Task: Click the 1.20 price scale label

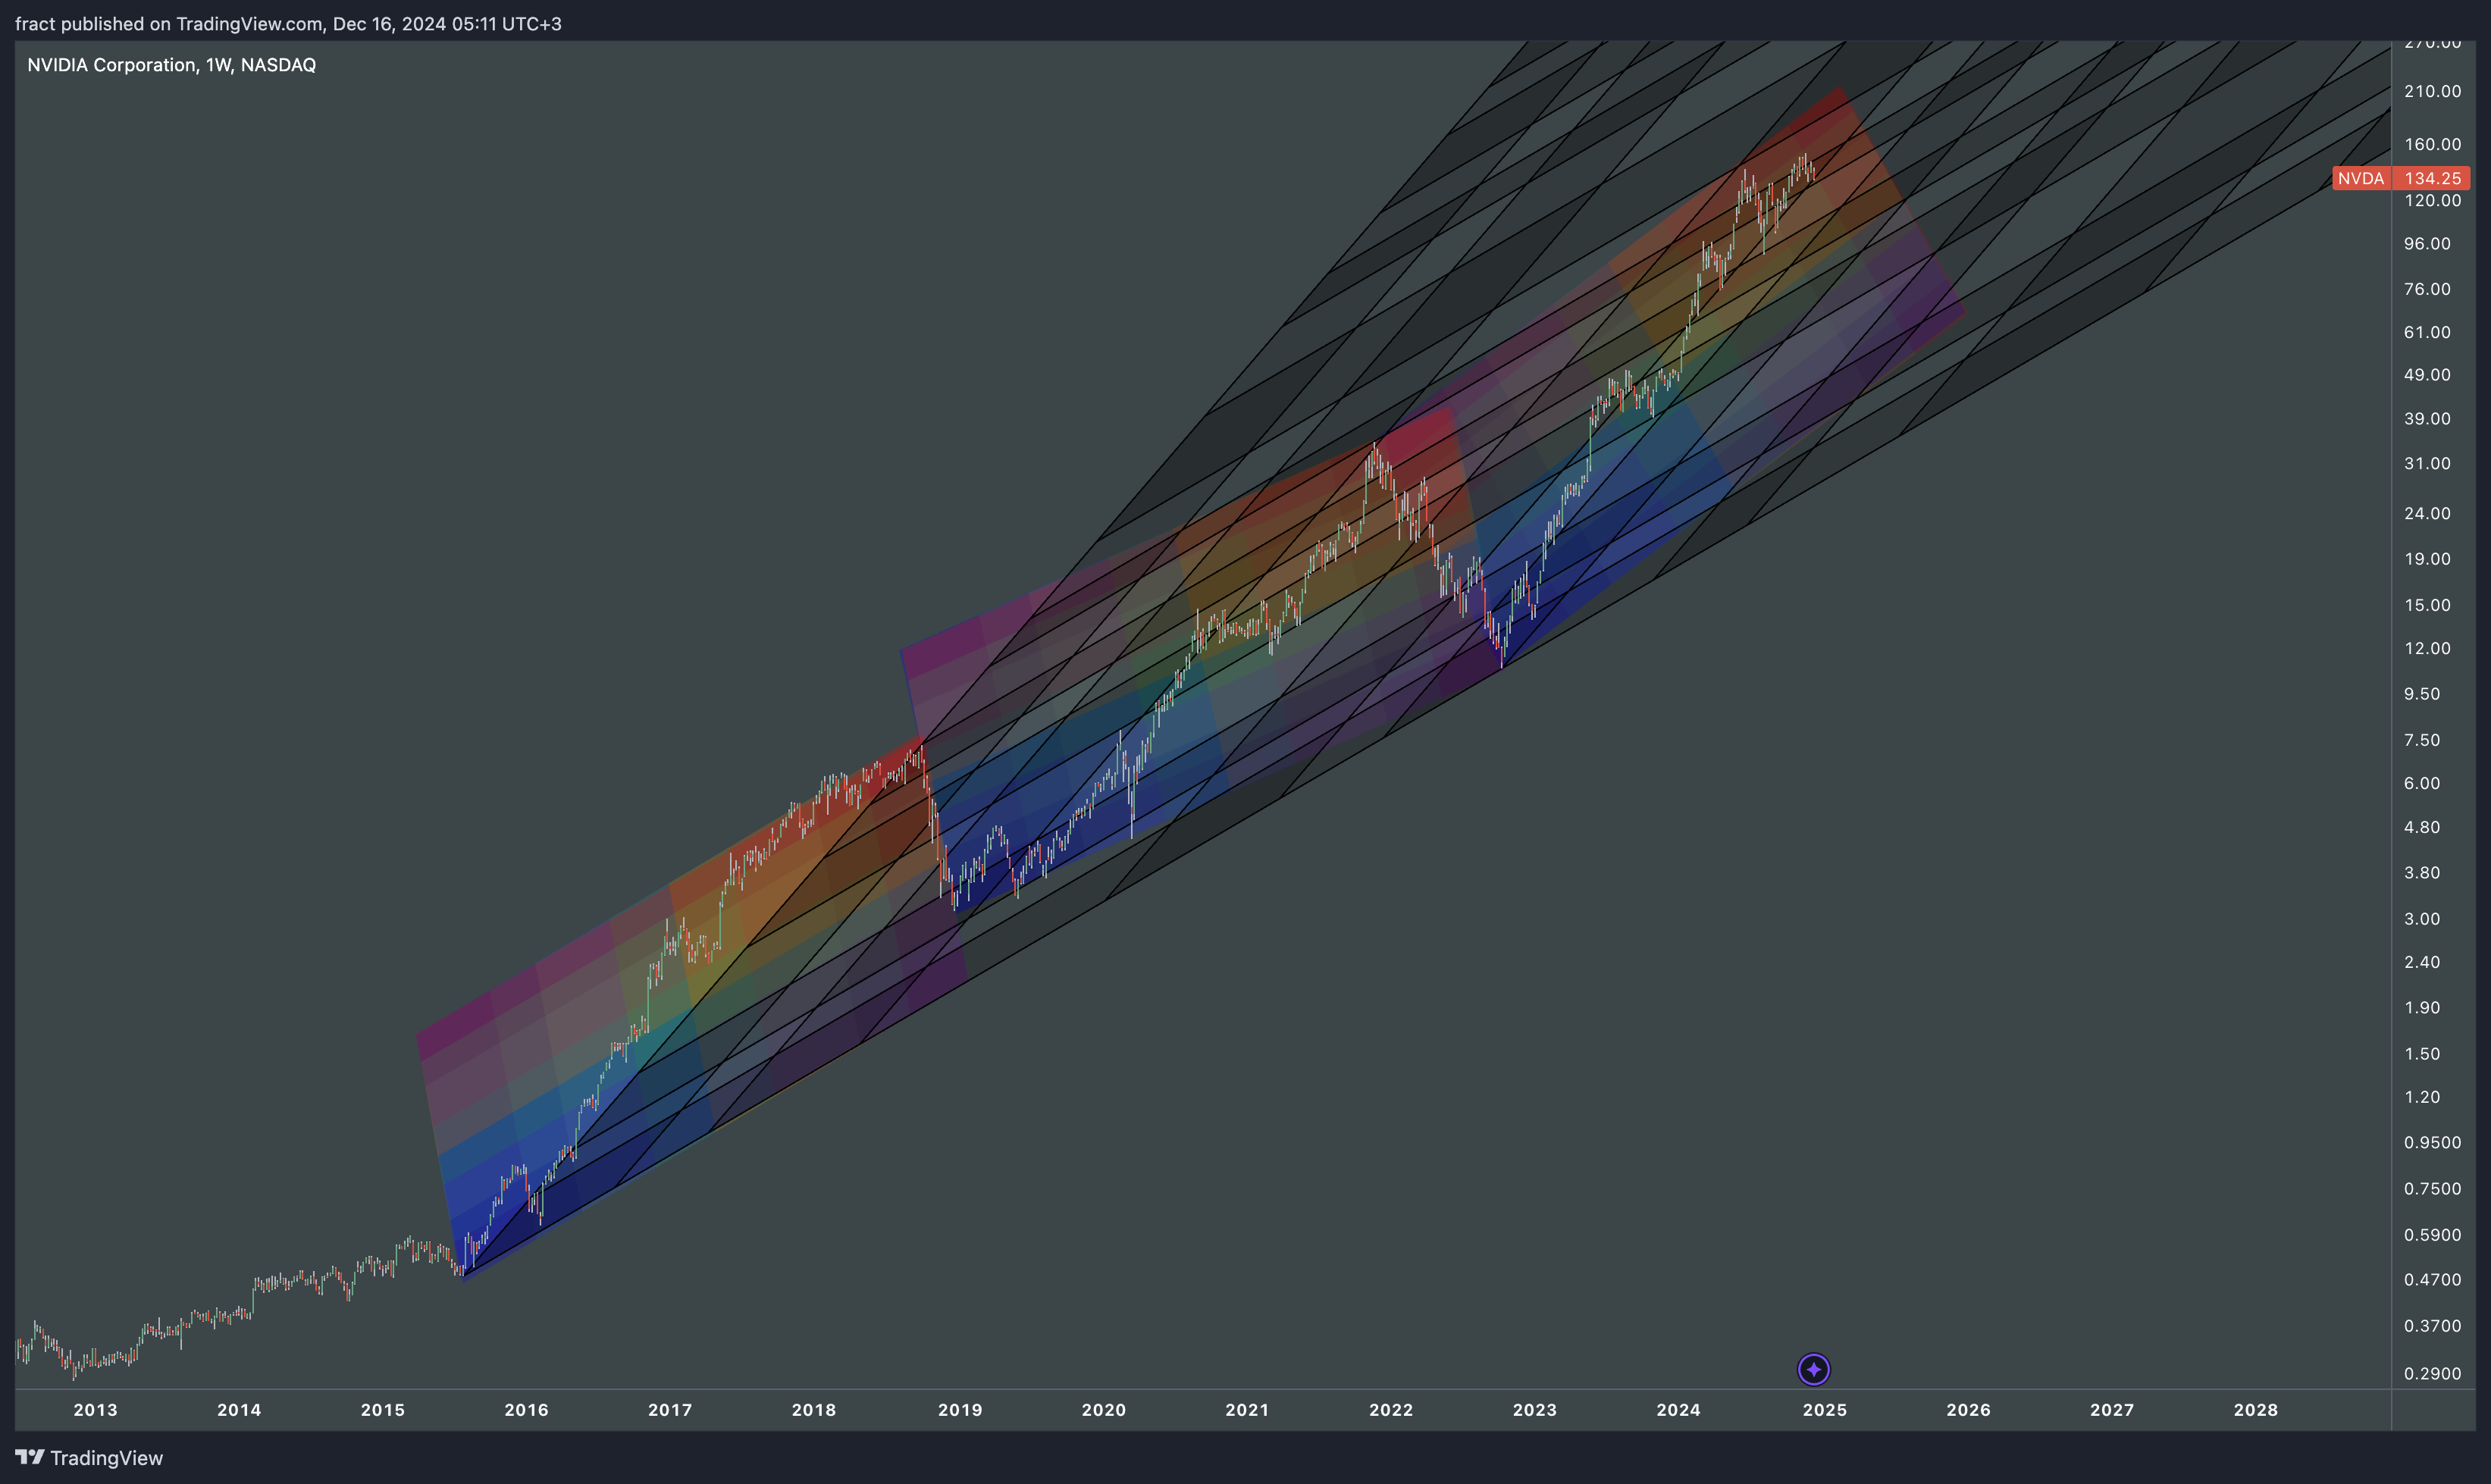Action: (2422, 1097)
